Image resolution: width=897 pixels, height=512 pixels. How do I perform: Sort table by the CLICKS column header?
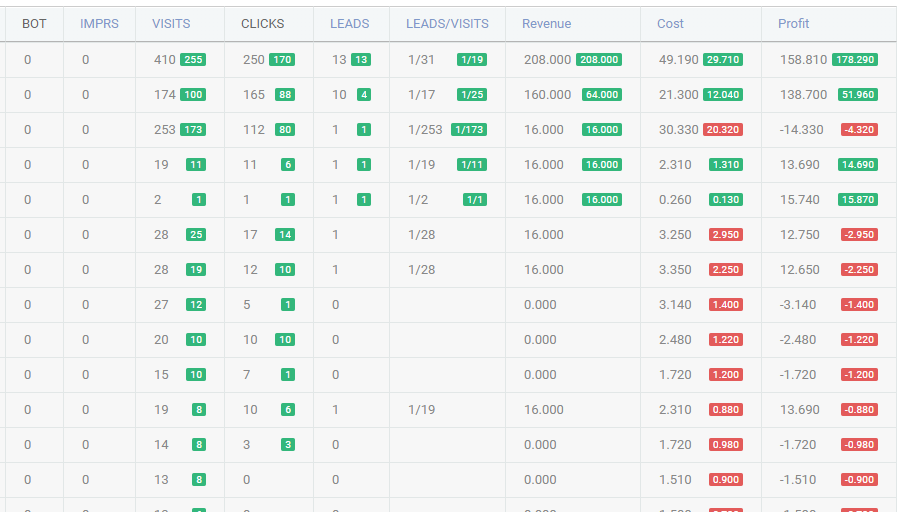point(262,24)
